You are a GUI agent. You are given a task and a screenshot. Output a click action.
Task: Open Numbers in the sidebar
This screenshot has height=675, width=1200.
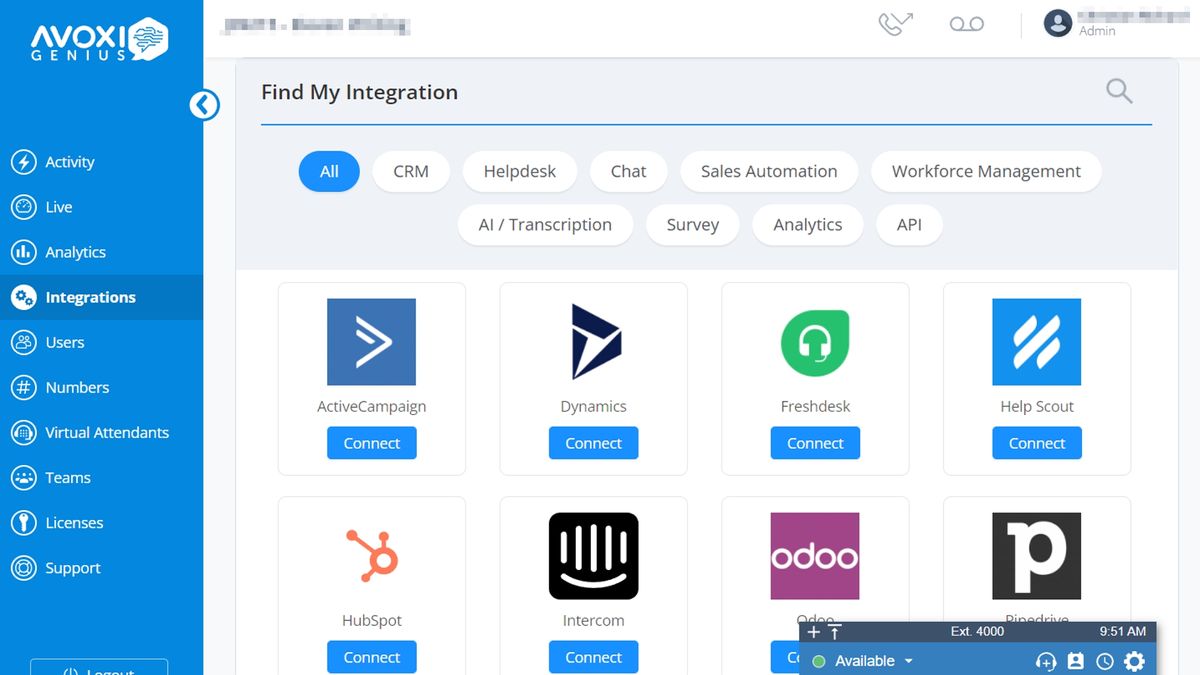[x=77, y=387]
